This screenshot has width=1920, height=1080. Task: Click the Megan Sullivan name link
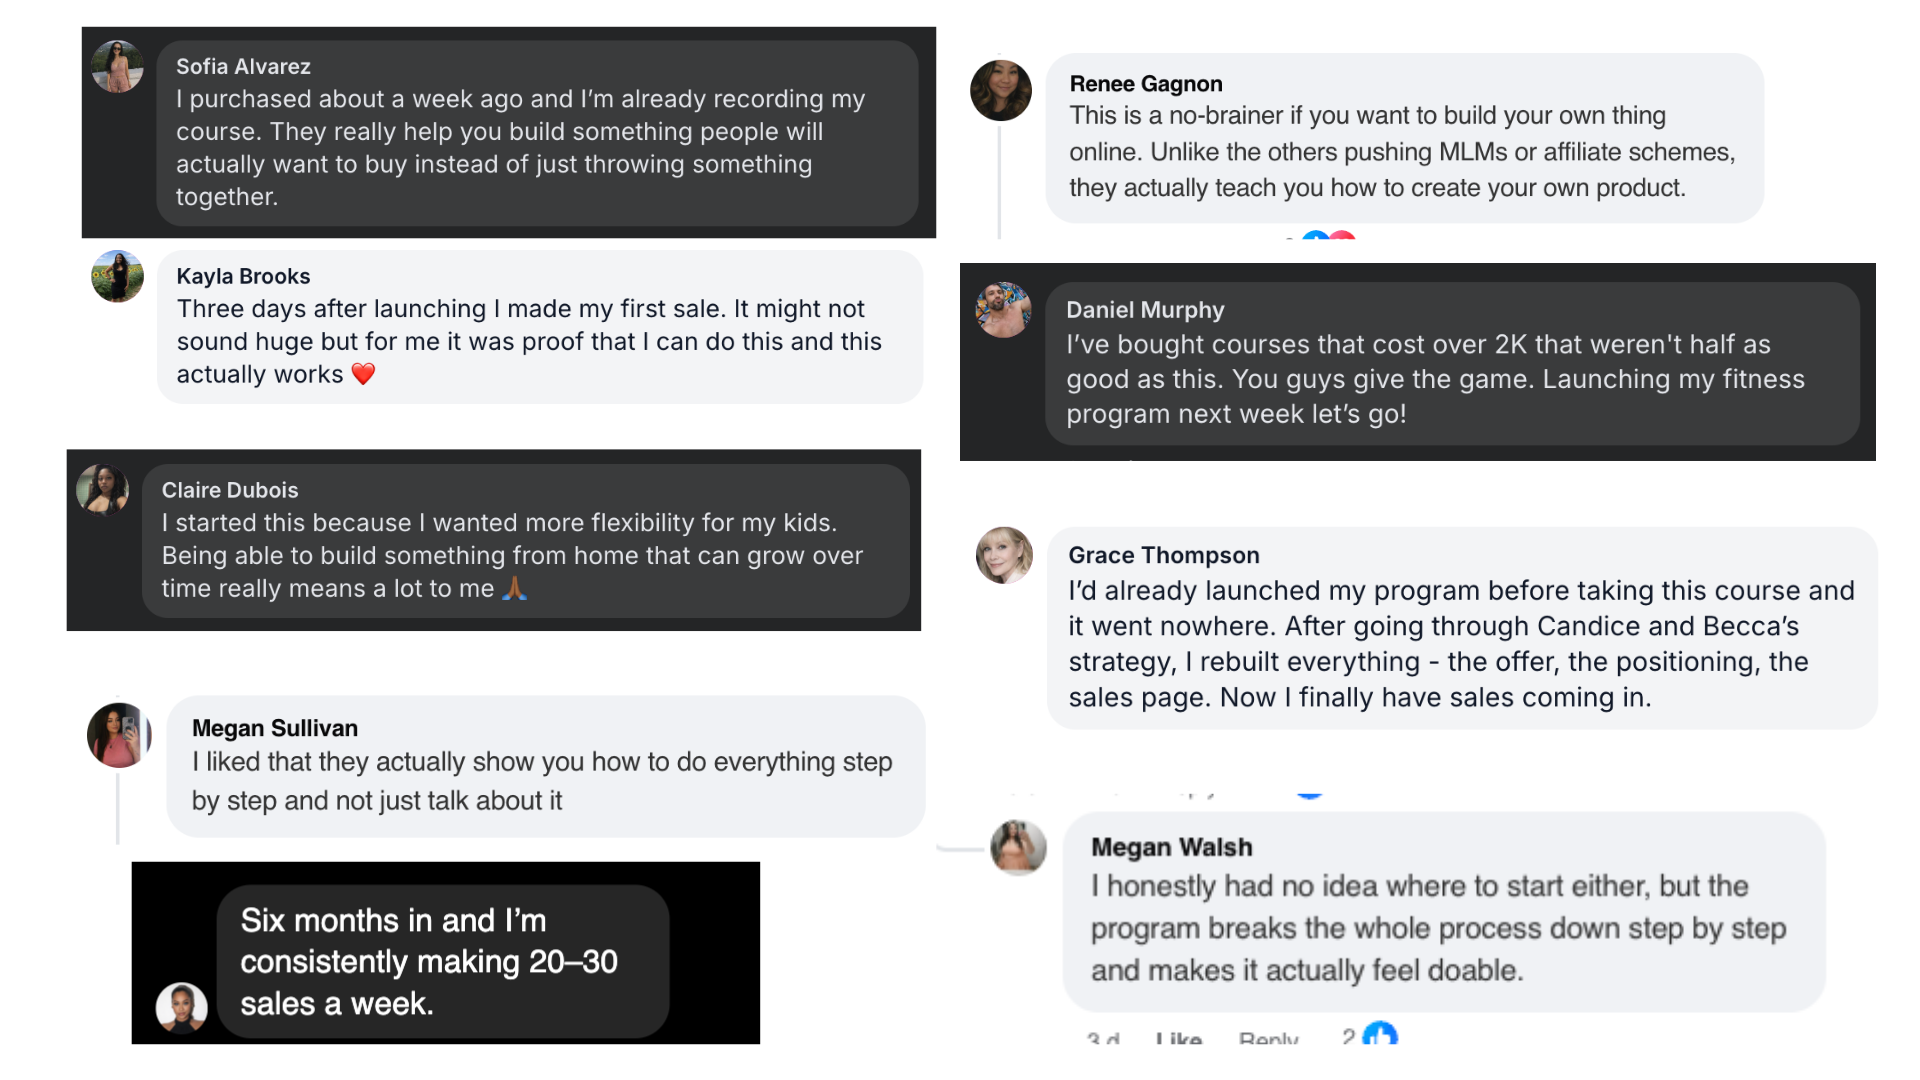tap(275, 728)
